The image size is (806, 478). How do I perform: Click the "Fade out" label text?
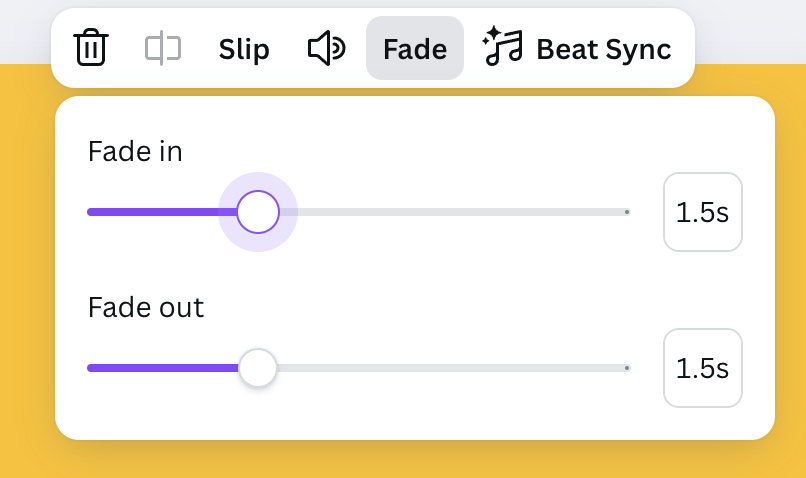pyautogui.click(x=146, y=307)
